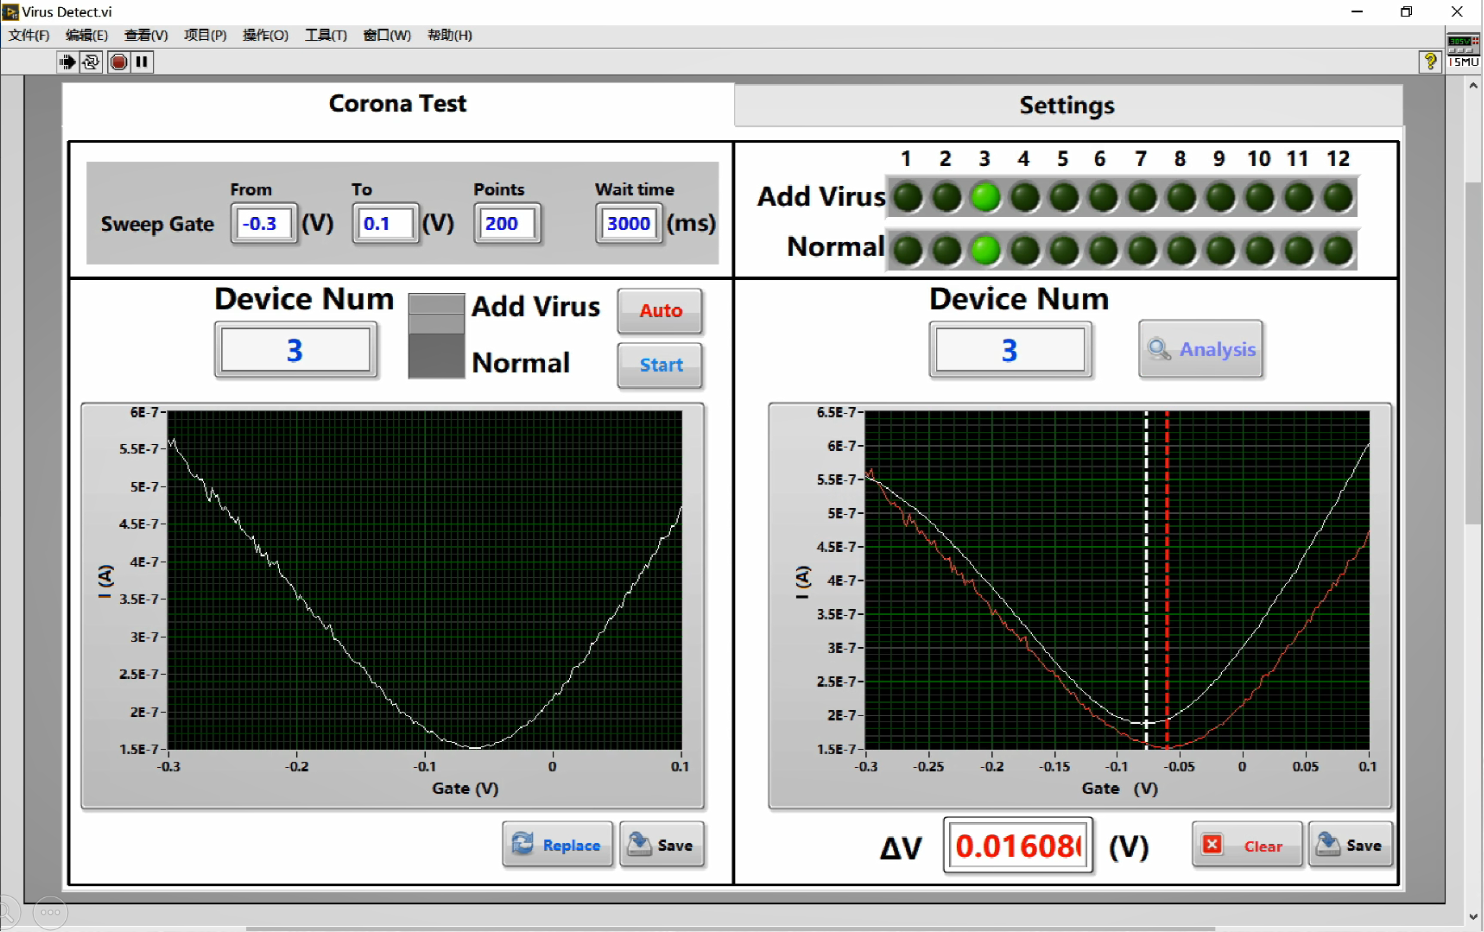Click the right Device Num field
The image size is (1484, 932).
[x=1010, y=350]
